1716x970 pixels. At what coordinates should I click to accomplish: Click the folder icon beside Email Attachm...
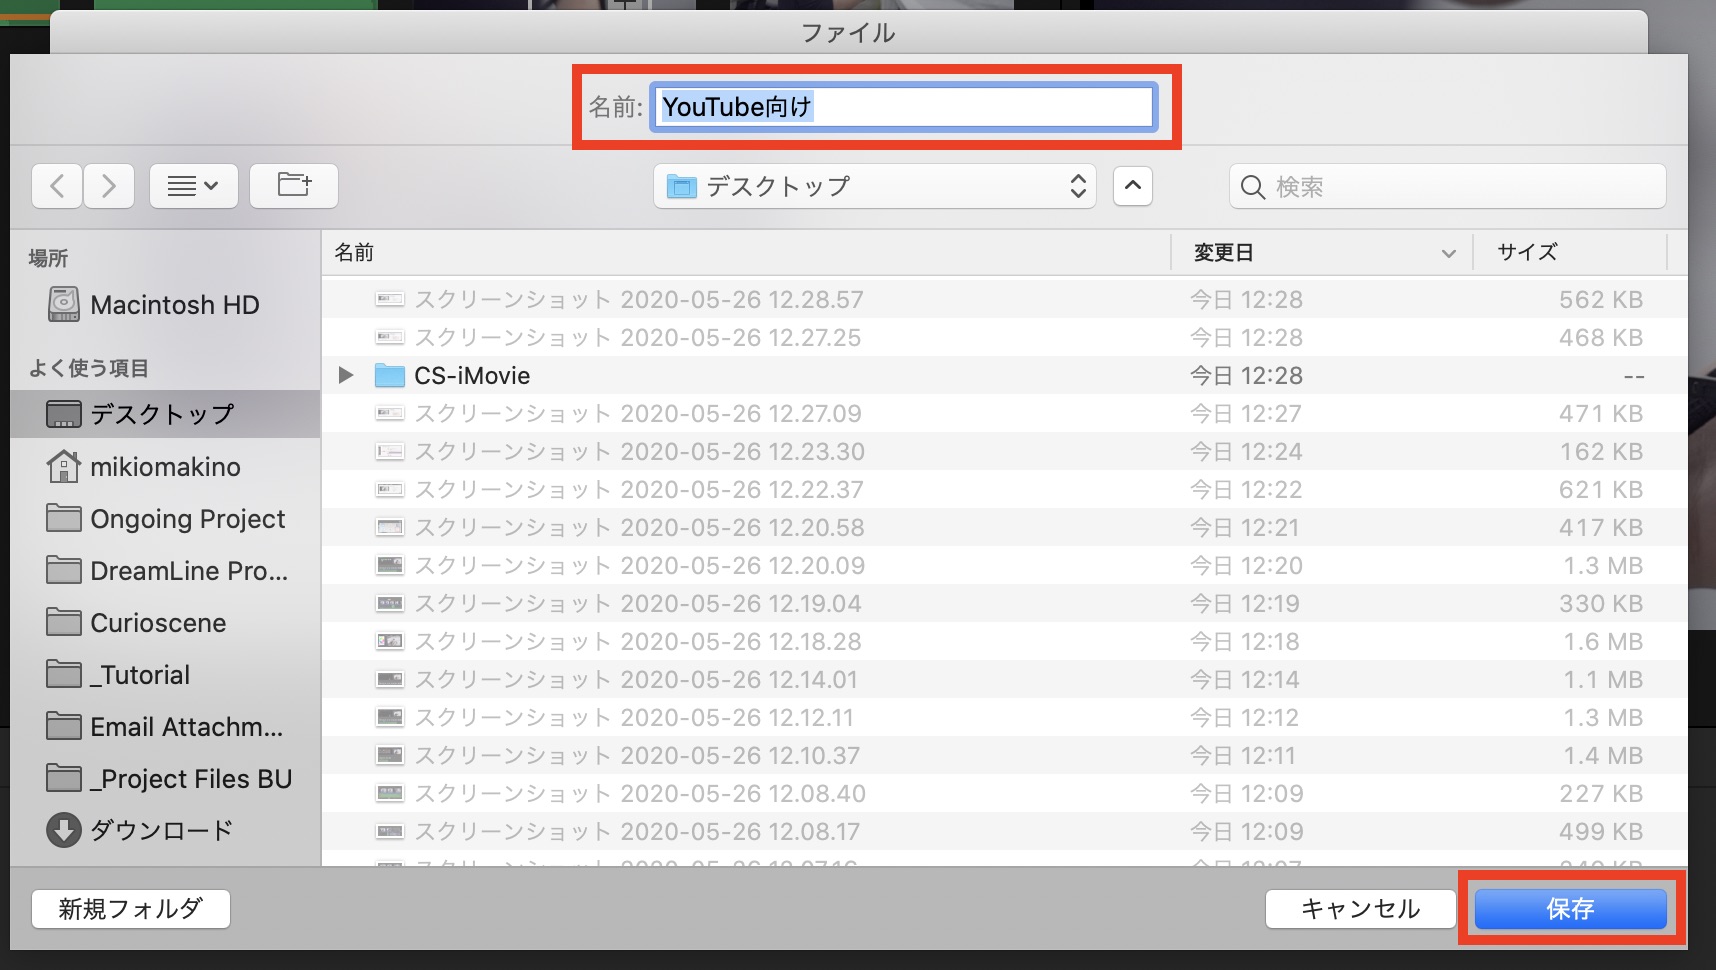(64, 726)
